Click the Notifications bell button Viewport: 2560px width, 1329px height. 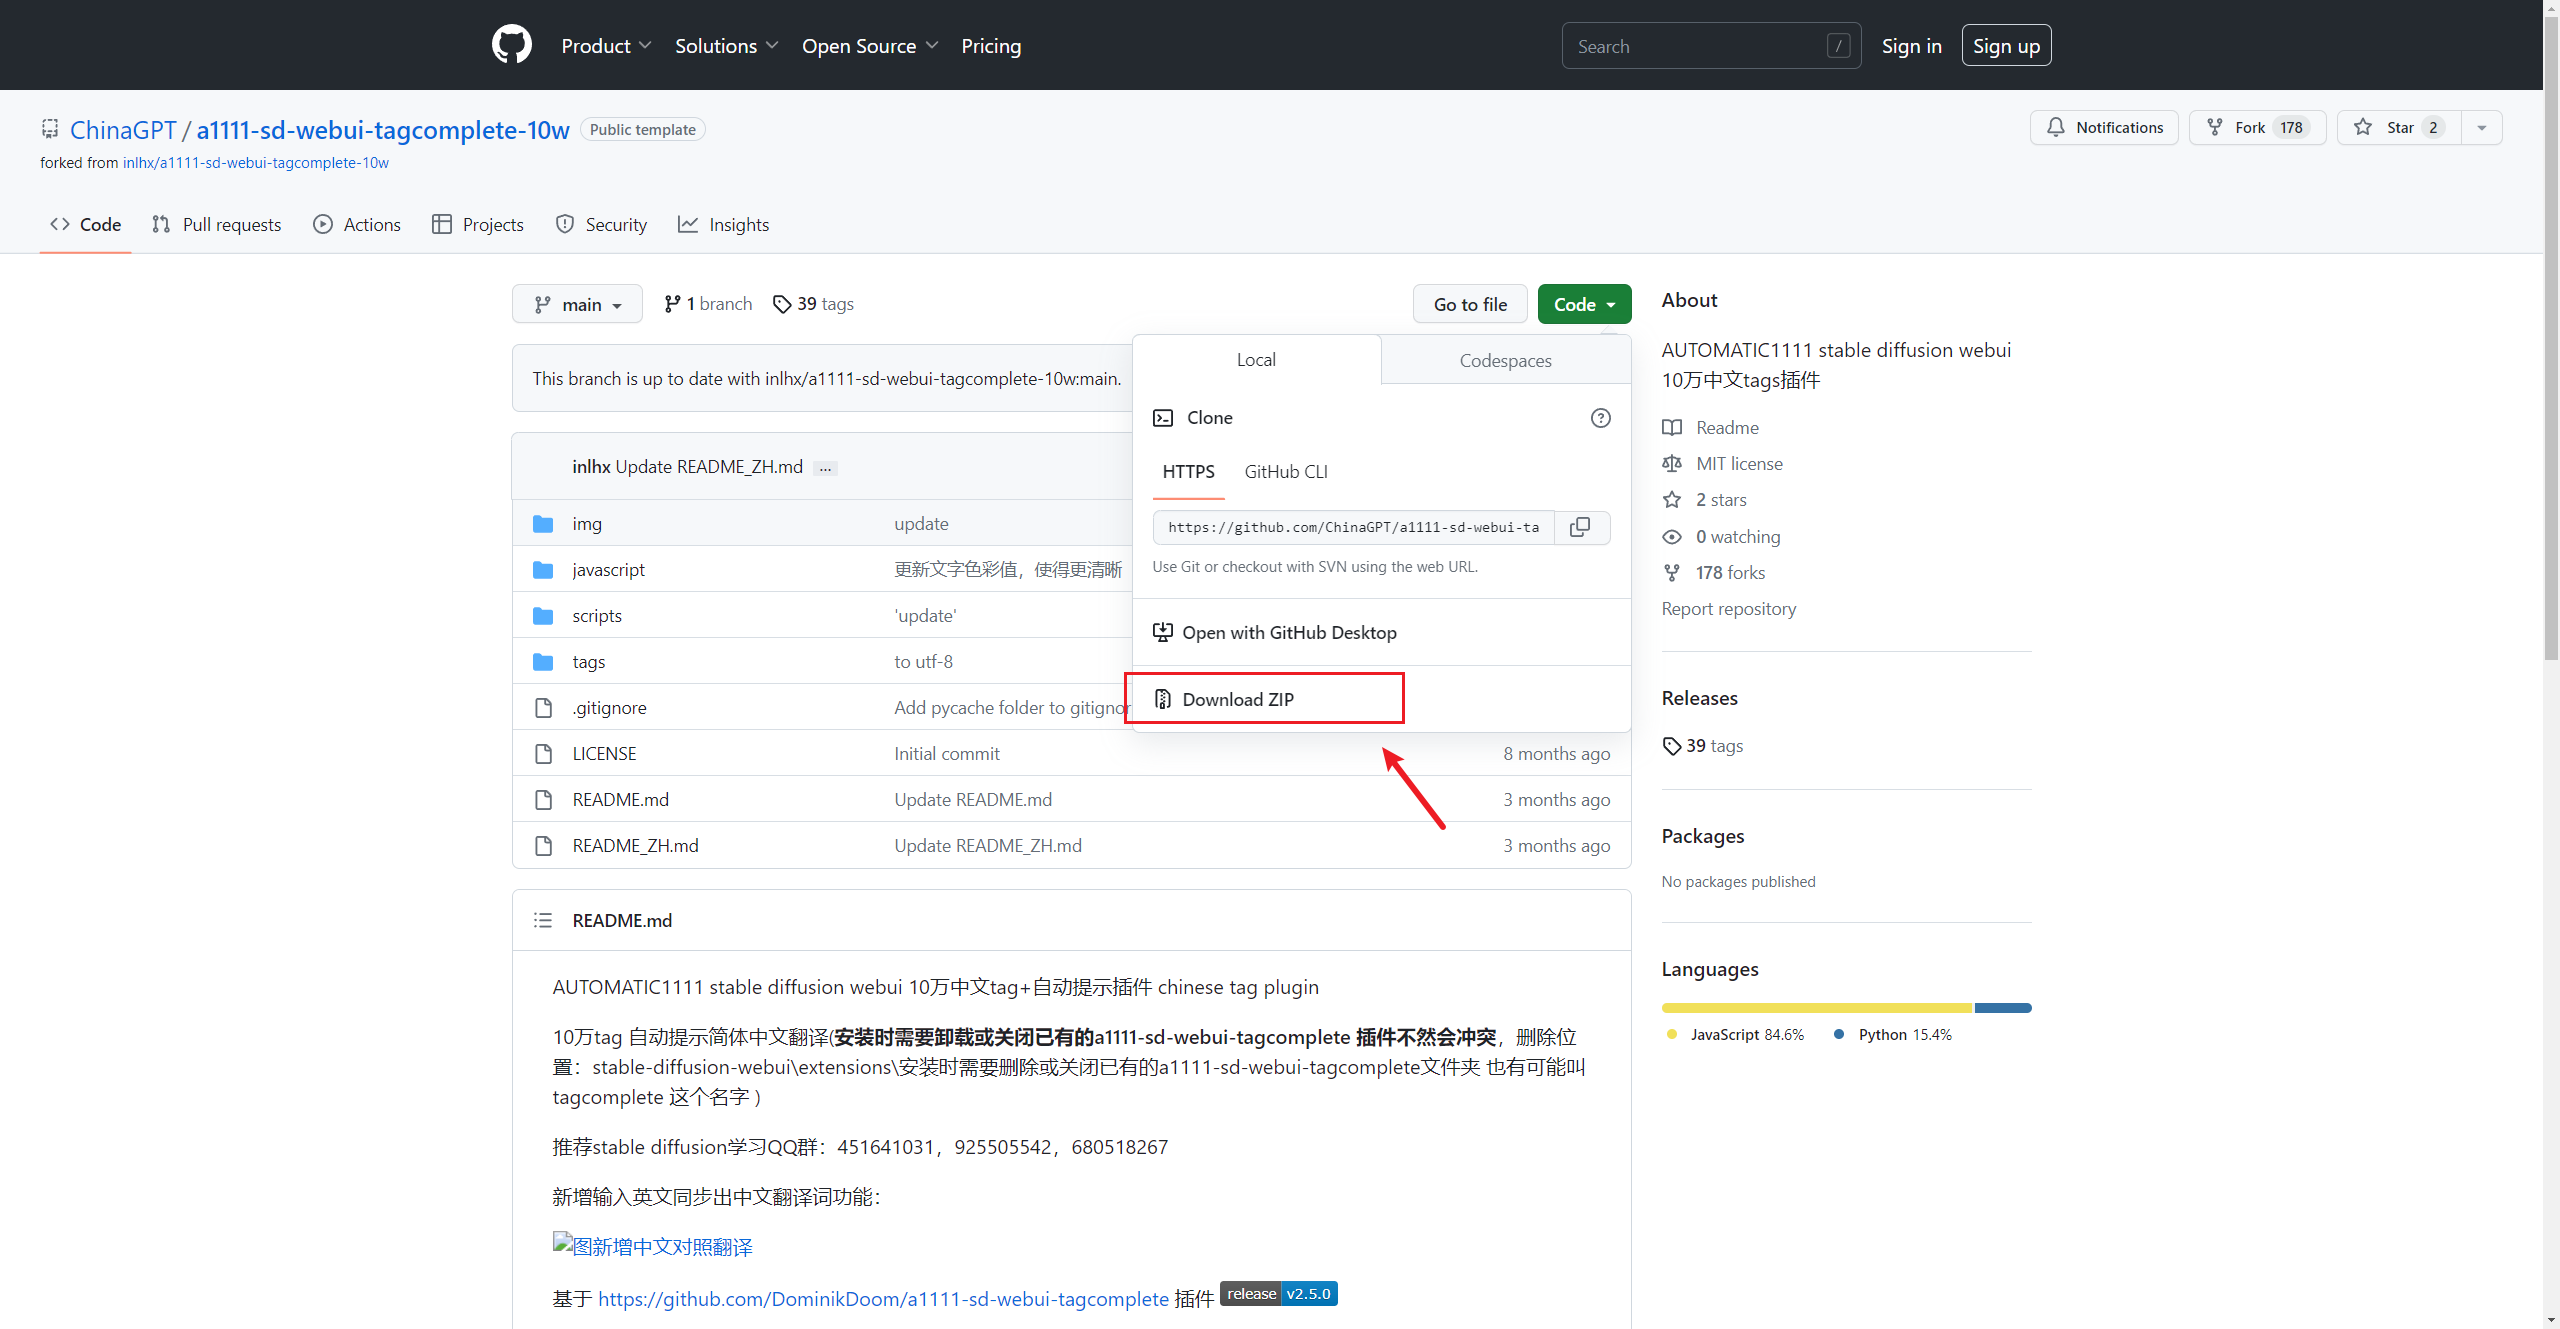coord(2104,128)
